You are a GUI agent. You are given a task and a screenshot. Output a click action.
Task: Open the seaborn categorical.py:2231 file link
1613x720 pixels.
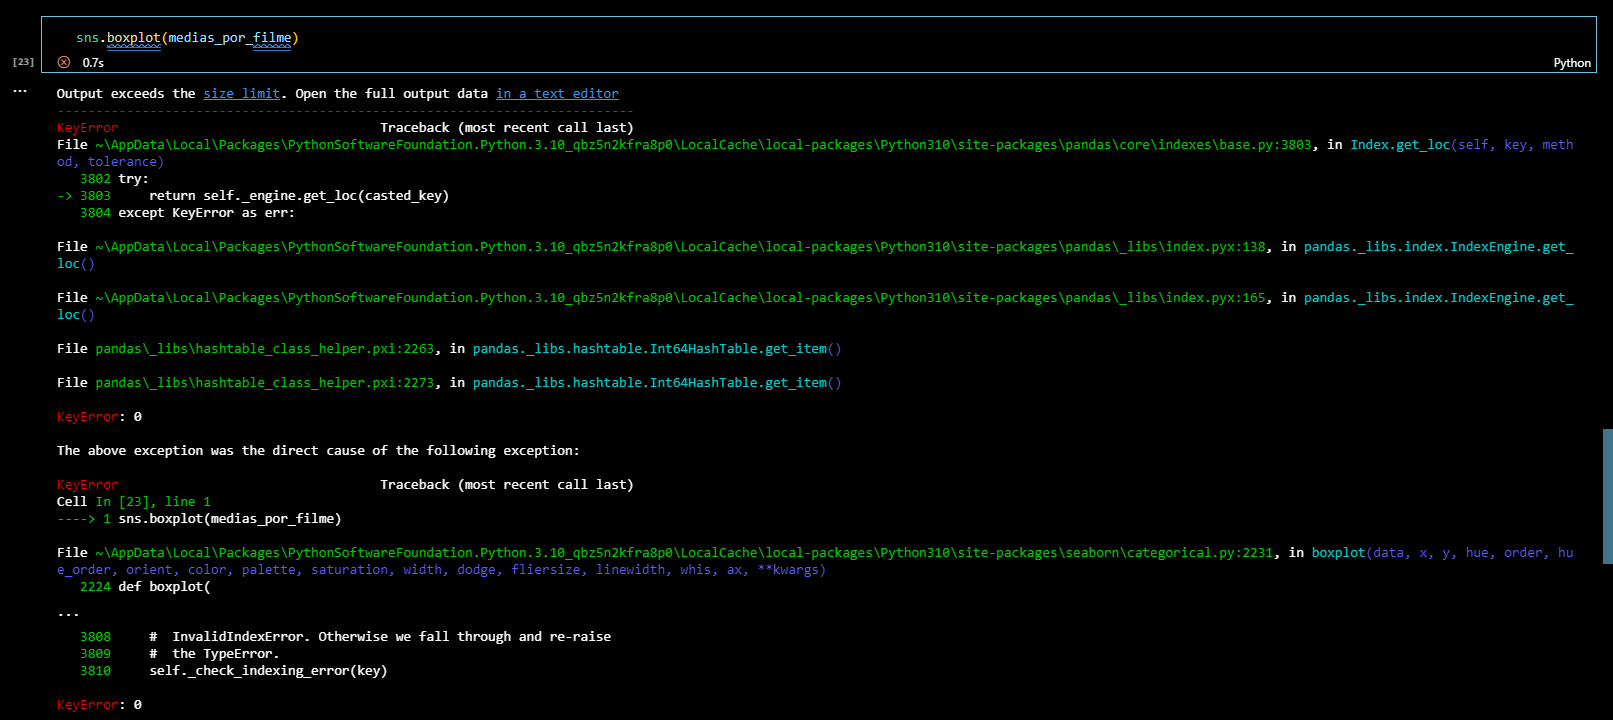684,552
